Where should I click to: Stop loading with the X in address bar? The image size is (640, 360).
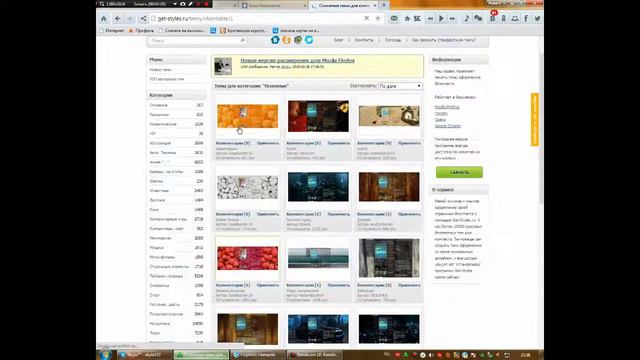(367, 18)
